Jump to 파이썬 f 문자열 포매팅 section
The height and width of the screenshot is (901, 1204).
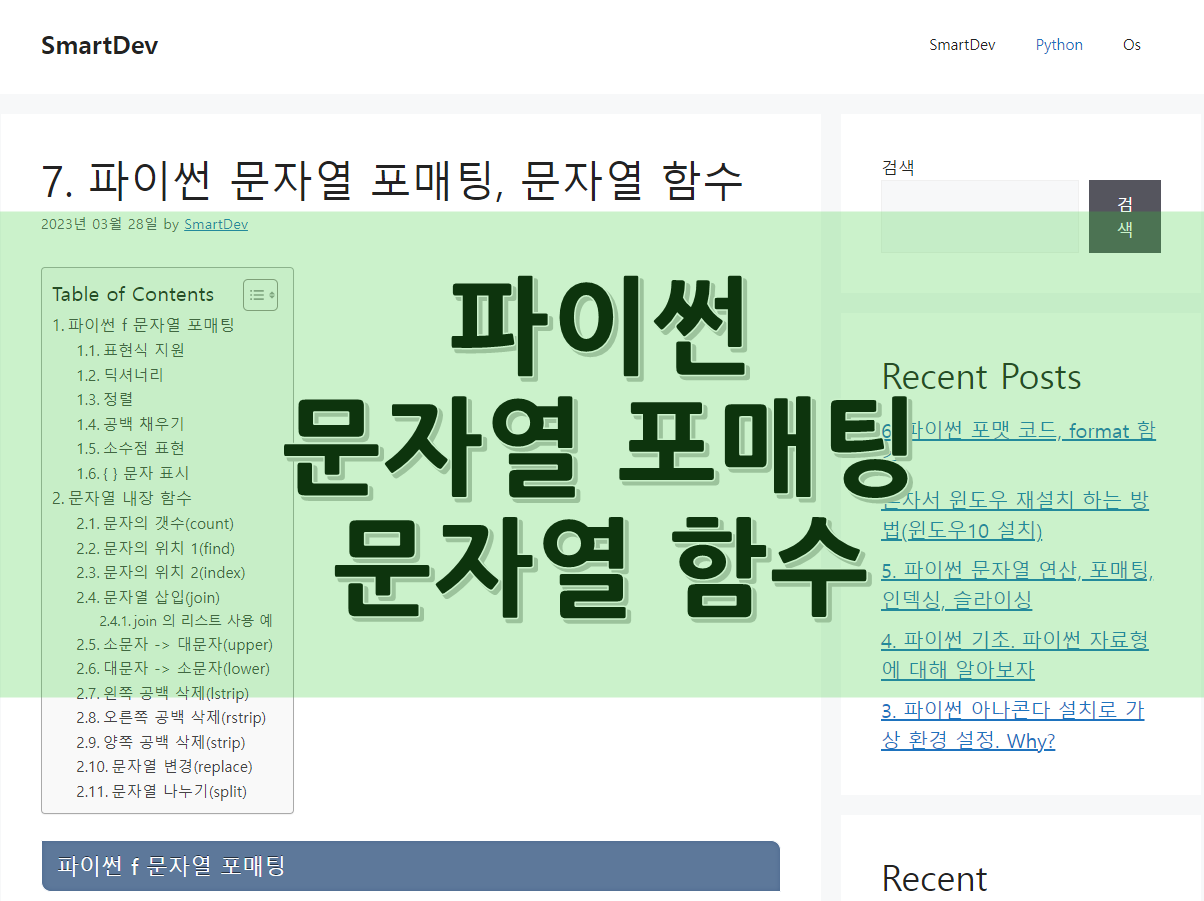pyautogui.click(x=144, y=325)
